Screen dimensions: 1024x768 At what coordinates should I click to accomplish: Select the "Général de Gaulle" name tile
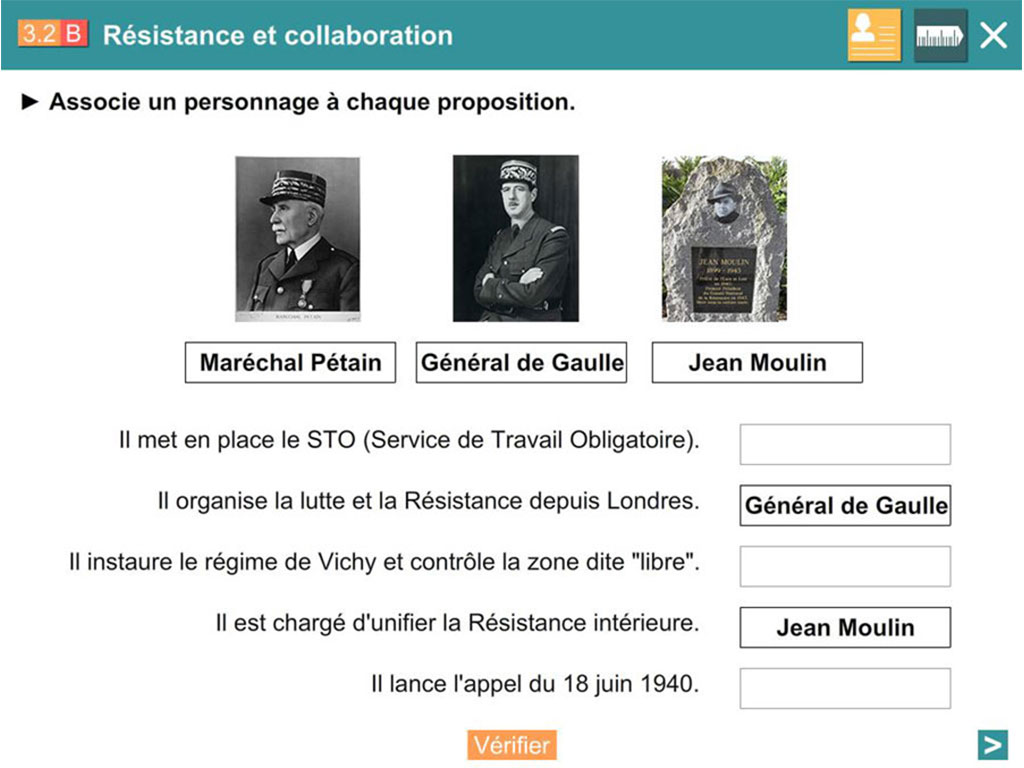pos(521,362)
